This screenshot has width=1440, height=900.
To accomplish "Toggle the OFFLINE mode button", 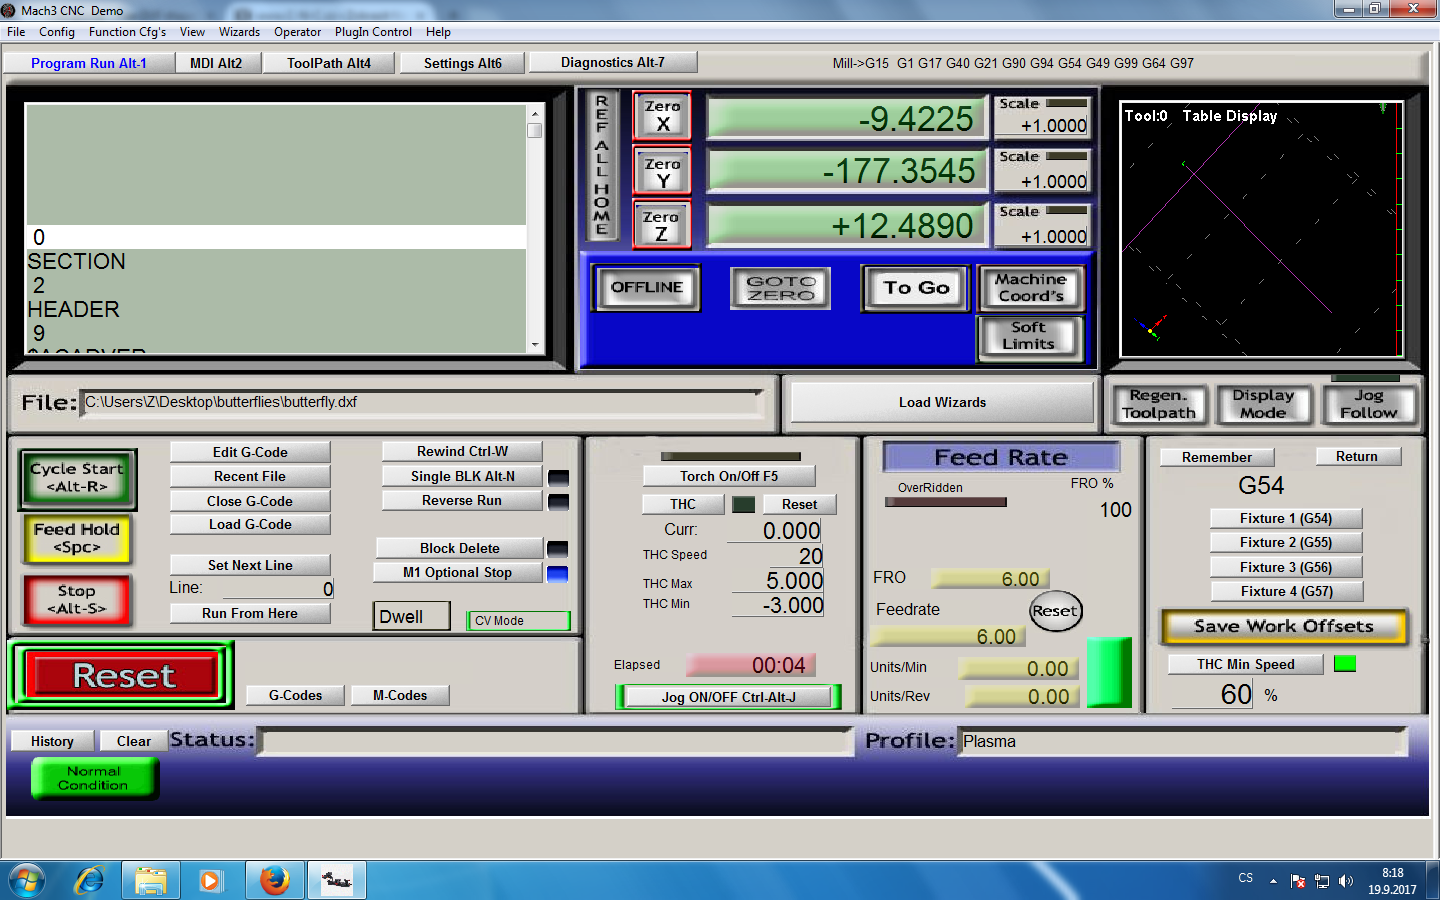I will [x=646, y=288].
